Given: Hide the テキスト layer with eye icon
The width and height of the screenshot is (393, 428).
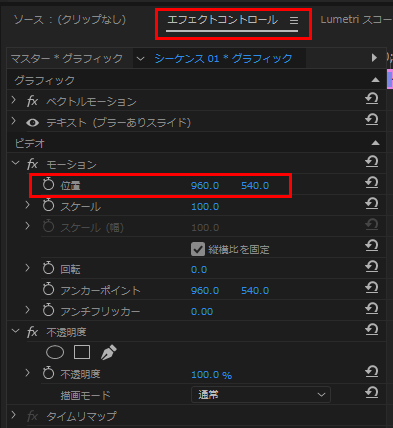Looking at the screenshot, I should [x=32, y=123].
